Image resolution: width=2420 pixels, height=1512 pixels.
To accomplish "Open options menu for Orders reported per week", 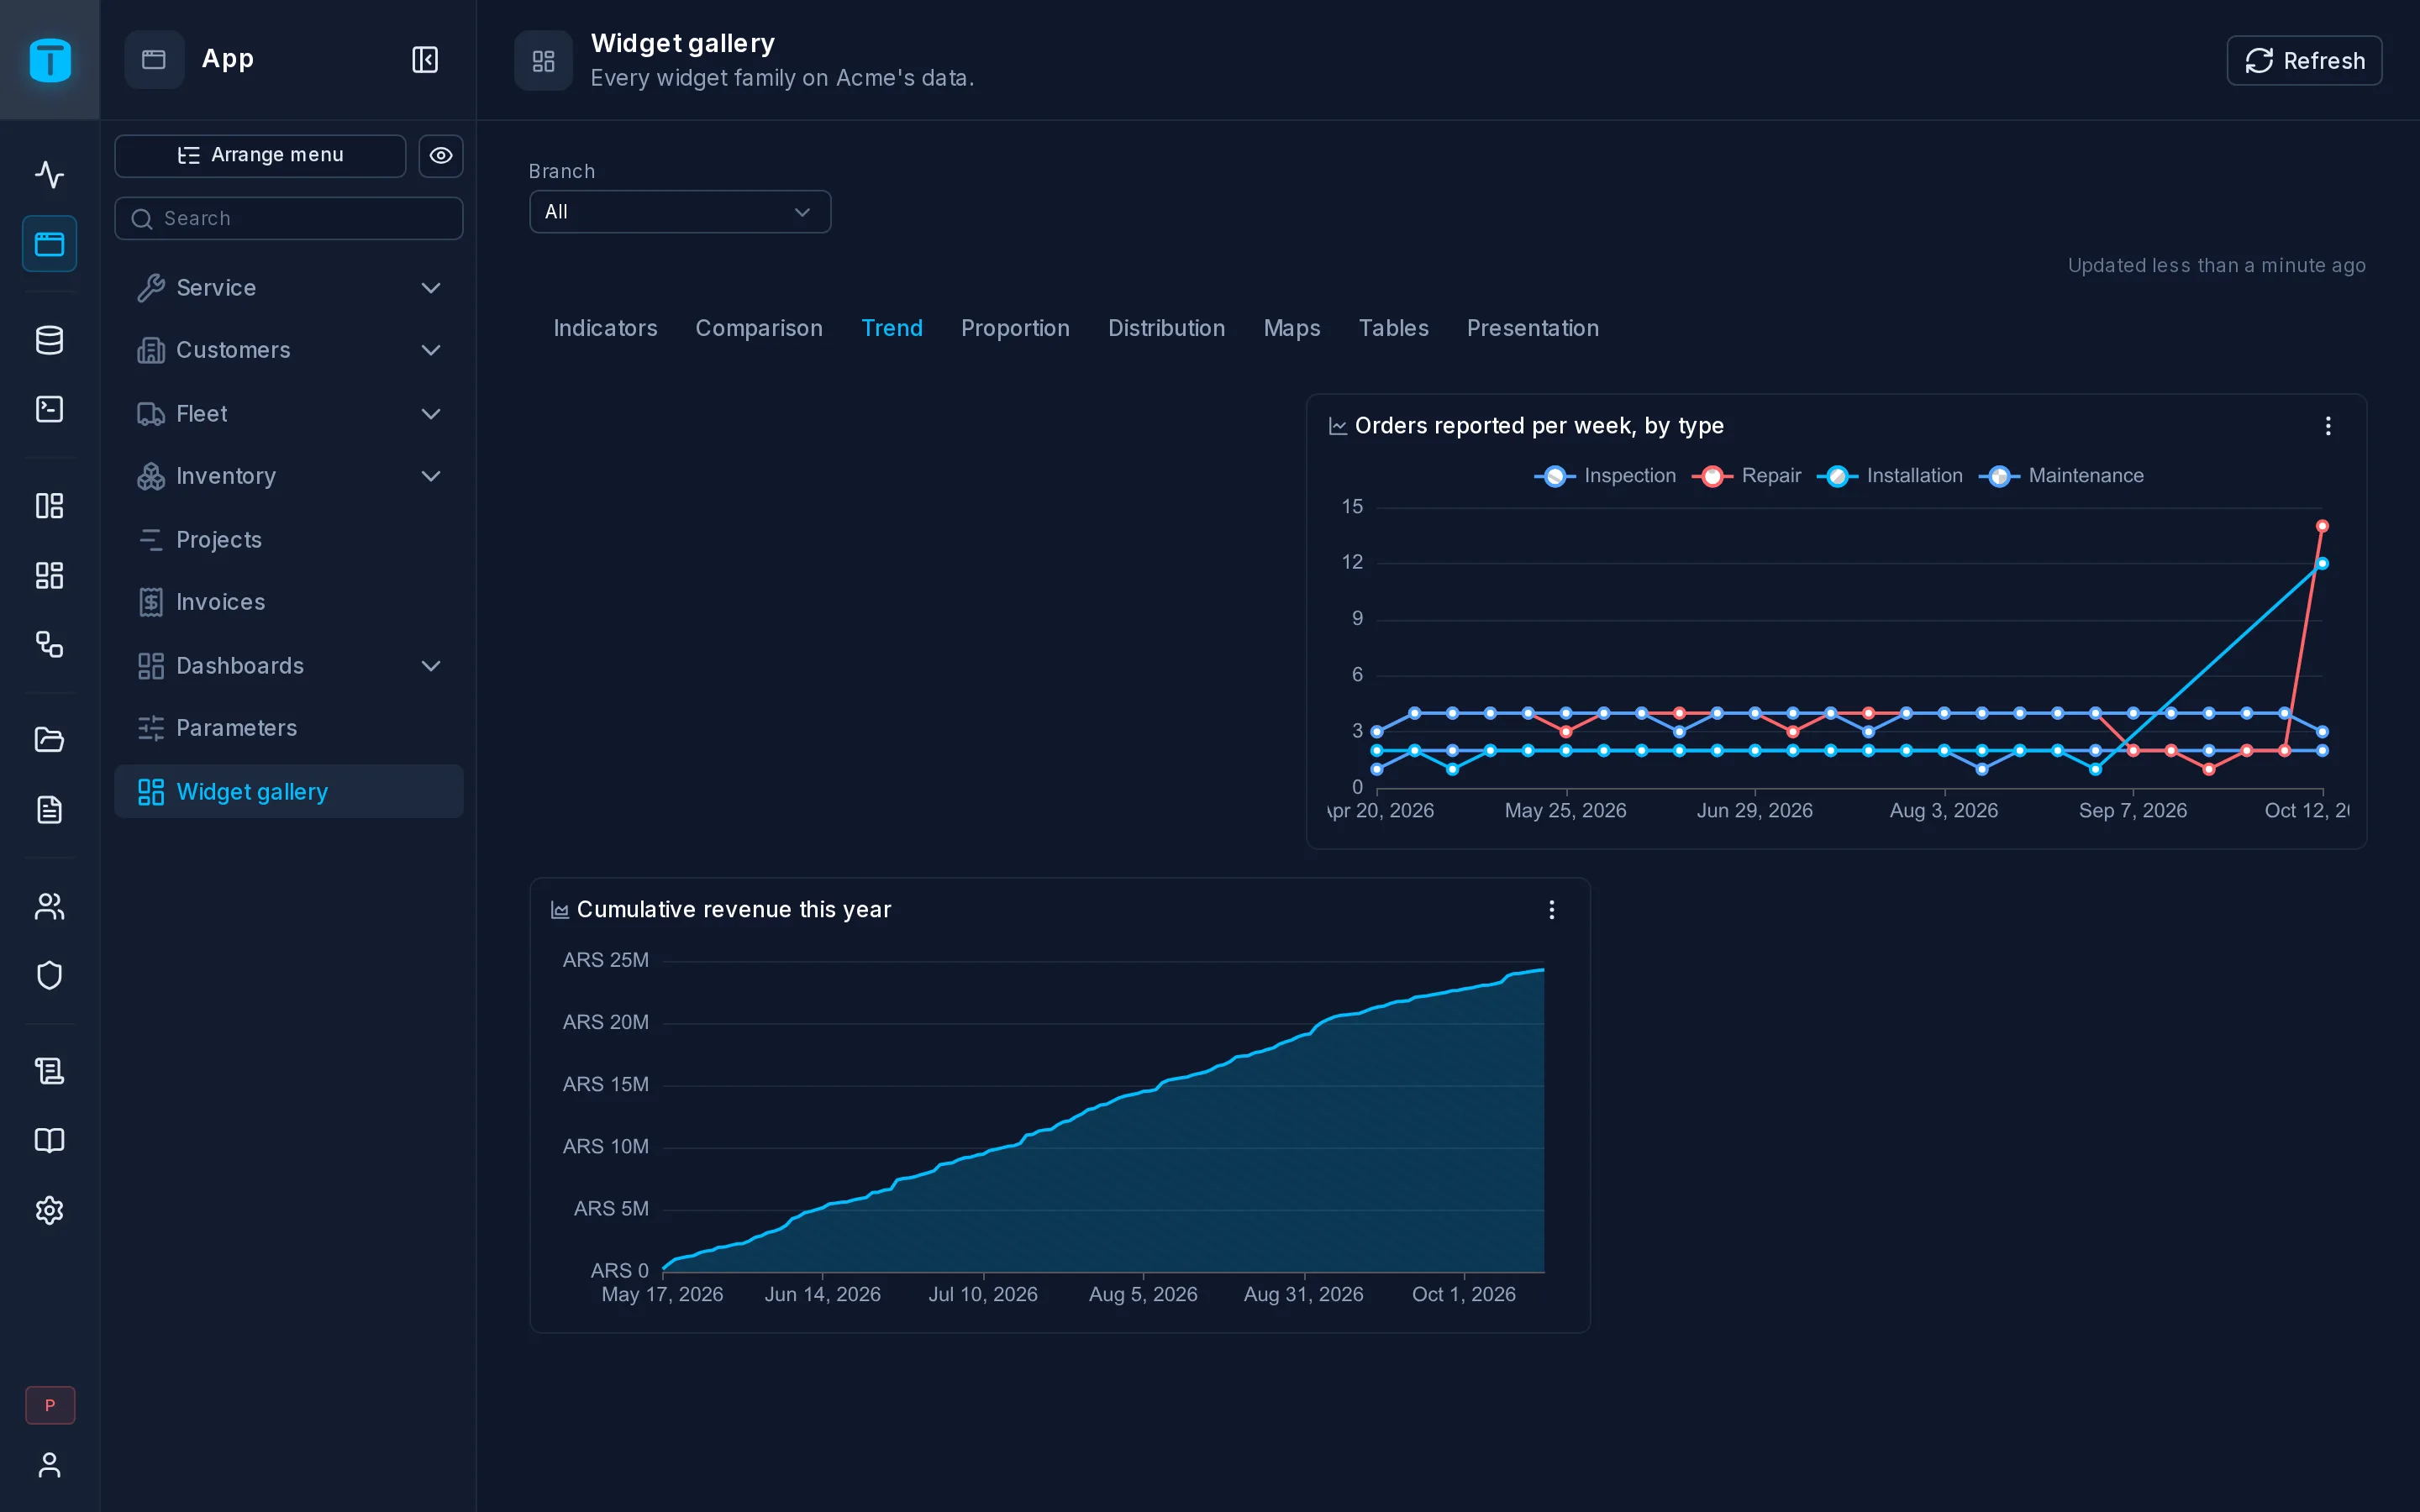I will click(2328, 426).
